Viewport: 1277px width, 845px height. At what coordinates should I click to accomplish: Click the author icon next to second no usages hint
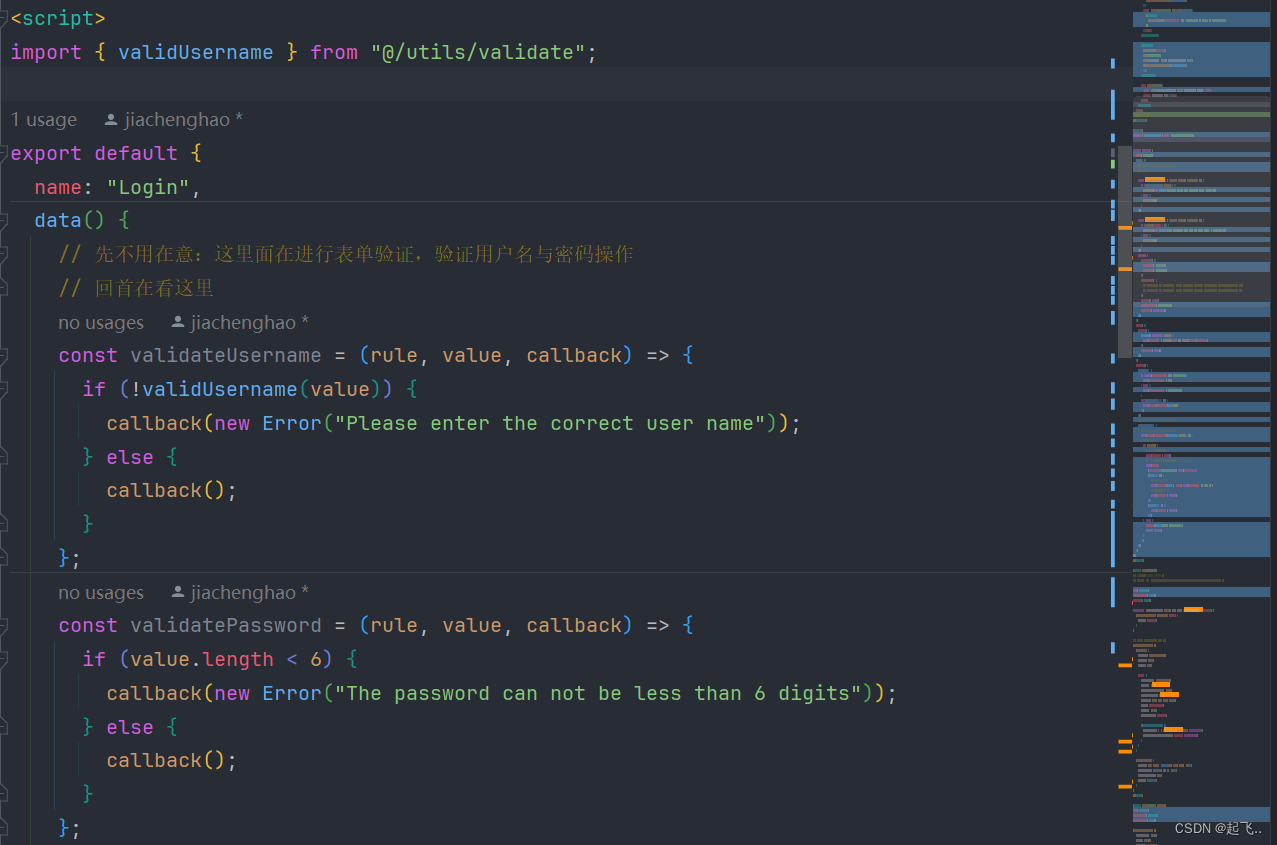177,592
